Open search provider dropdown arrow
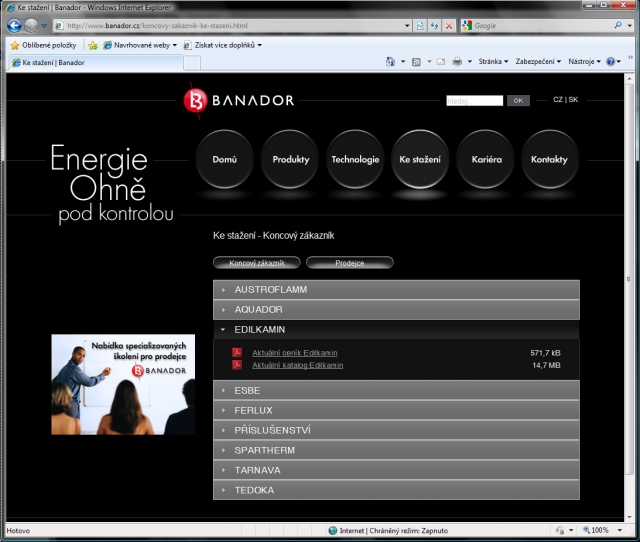 point(629,26)
